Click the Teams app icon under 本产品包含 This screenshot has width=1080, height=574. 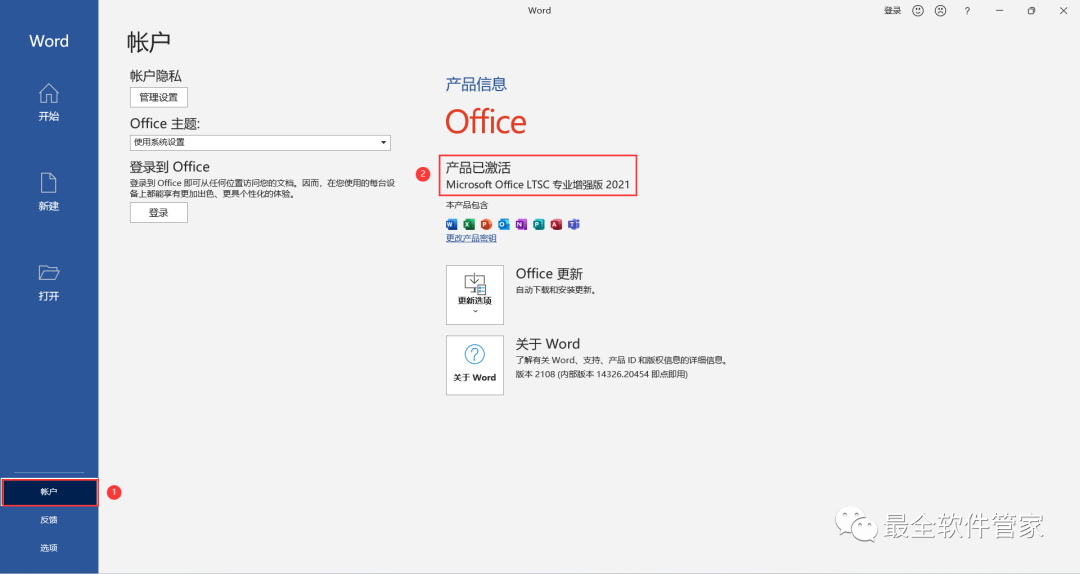tap(574, 224)
